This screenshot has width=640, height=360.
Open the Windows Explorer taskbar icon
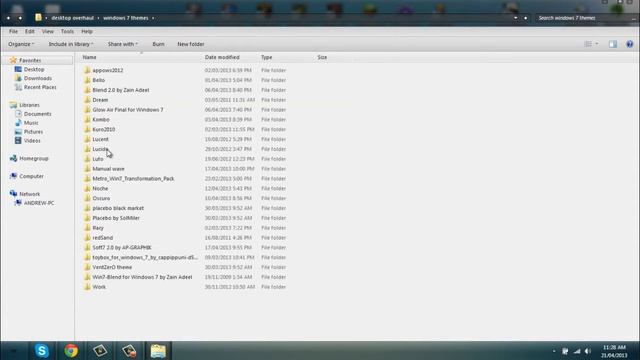158,351
